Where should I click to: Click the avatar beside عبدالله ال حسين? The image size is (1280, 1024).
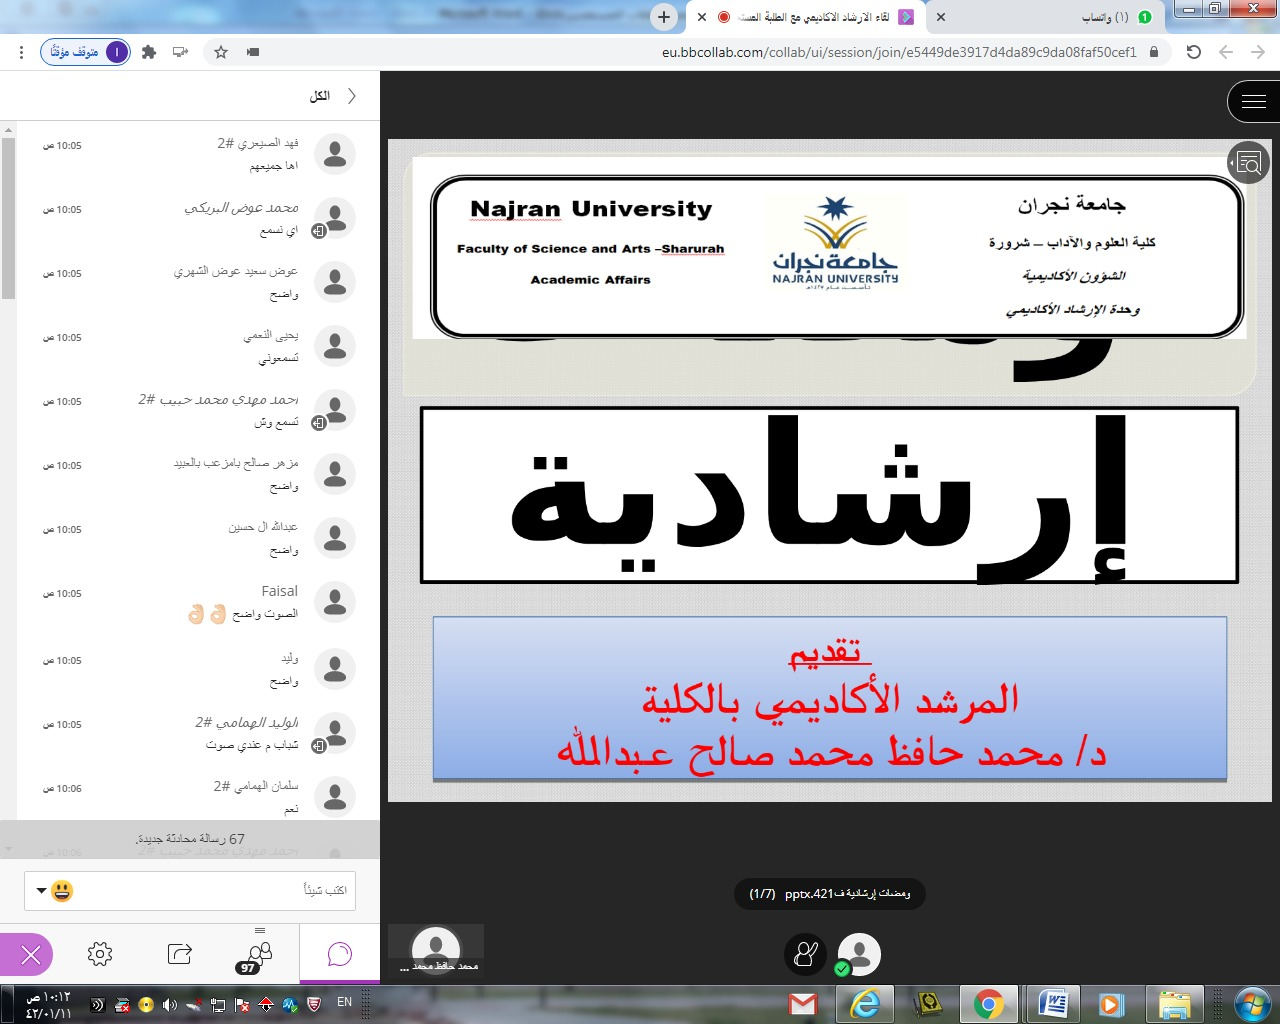click(335, 538)
